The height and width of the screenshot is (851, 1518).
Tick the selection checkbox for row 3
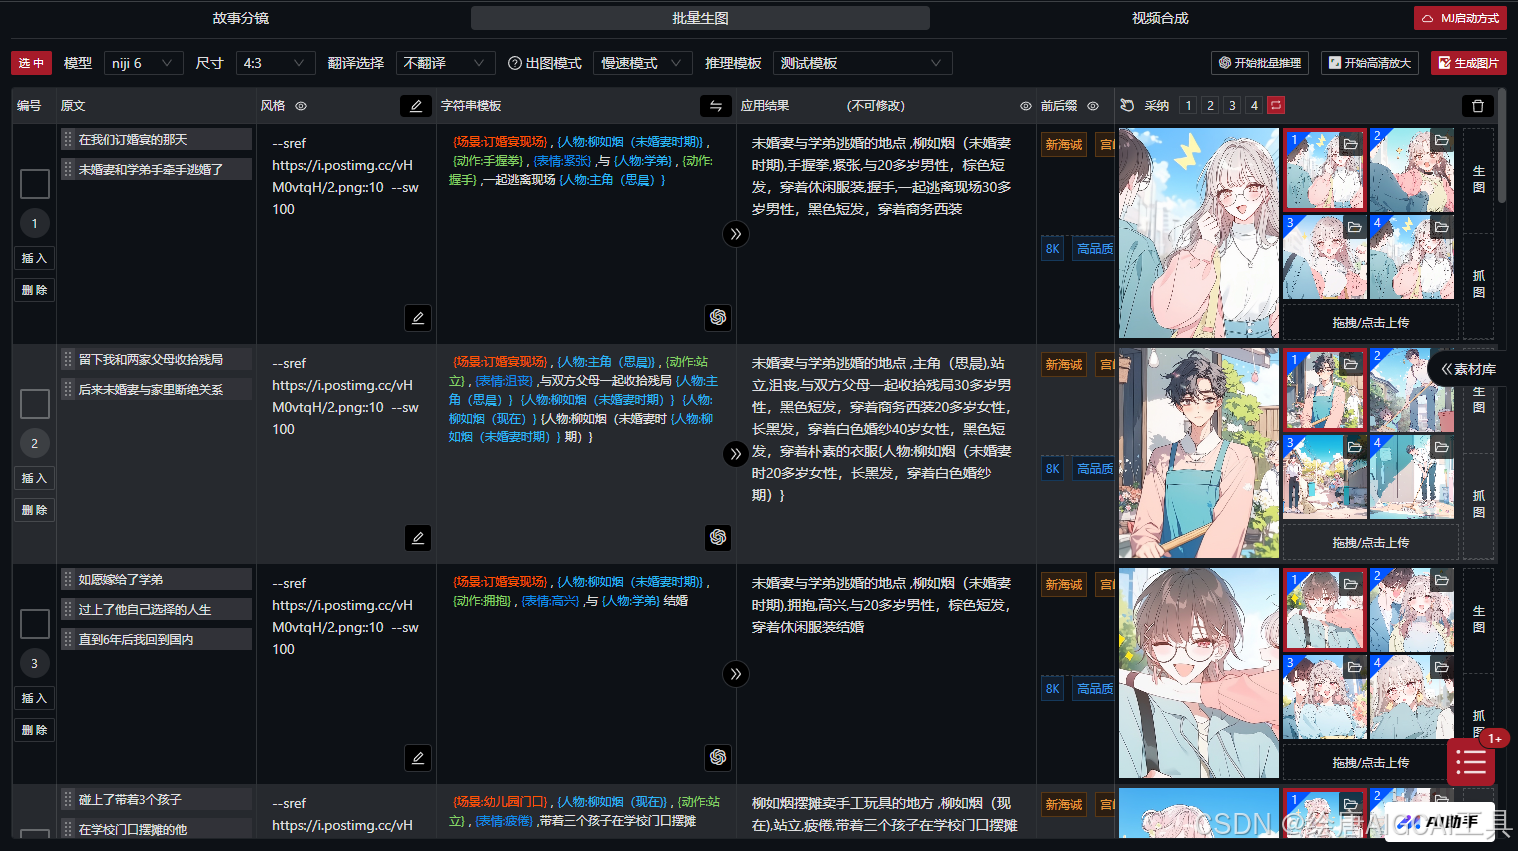click(35, 624)
